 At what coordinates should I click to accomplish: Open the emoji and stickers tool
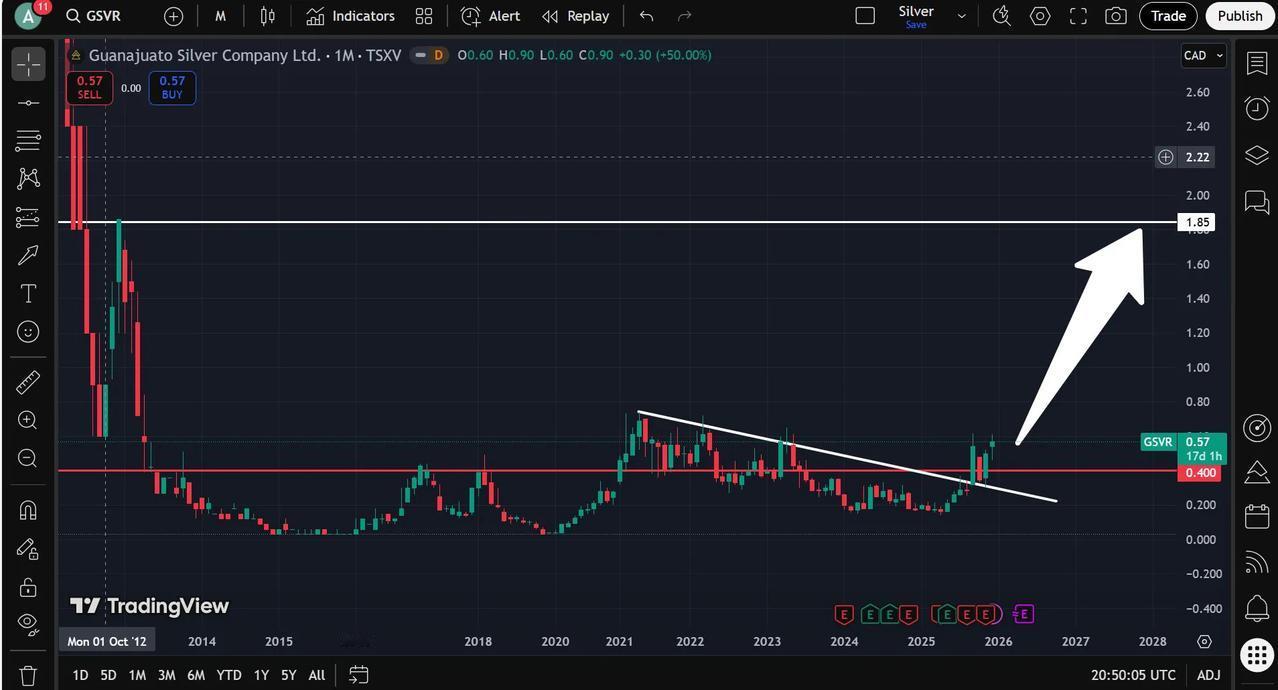[28, 331]
